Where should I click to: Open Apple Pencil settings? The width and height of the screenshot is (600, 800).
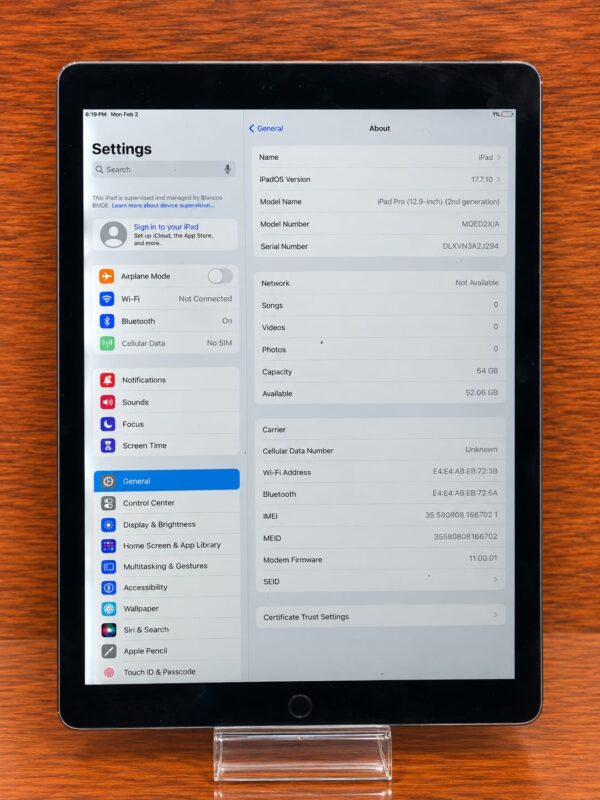coord(168,651)
